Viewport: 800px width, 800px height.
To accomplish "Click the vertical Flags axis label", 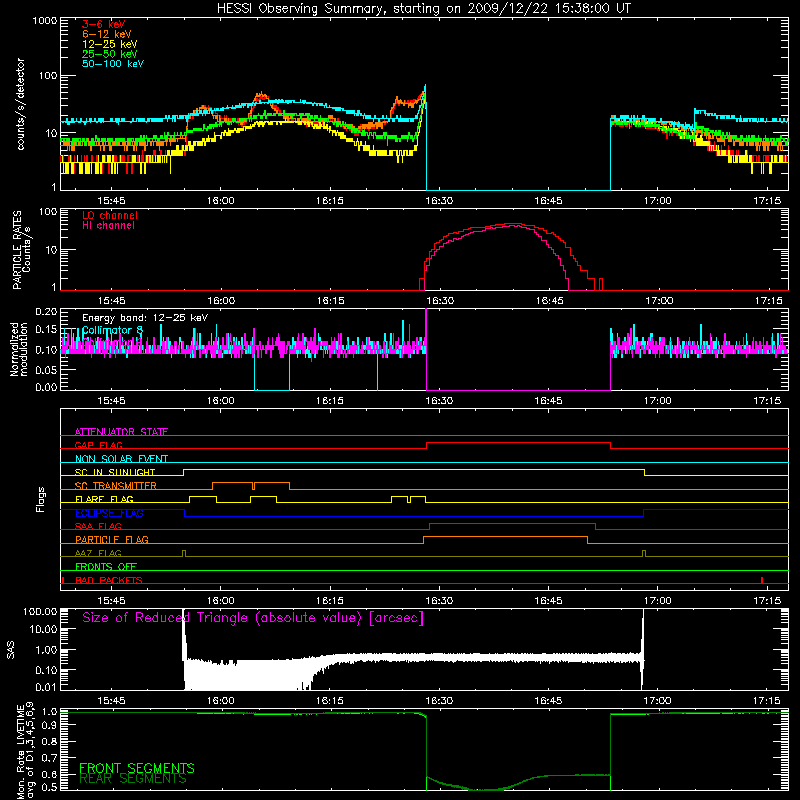I will (x=41, y=499).
